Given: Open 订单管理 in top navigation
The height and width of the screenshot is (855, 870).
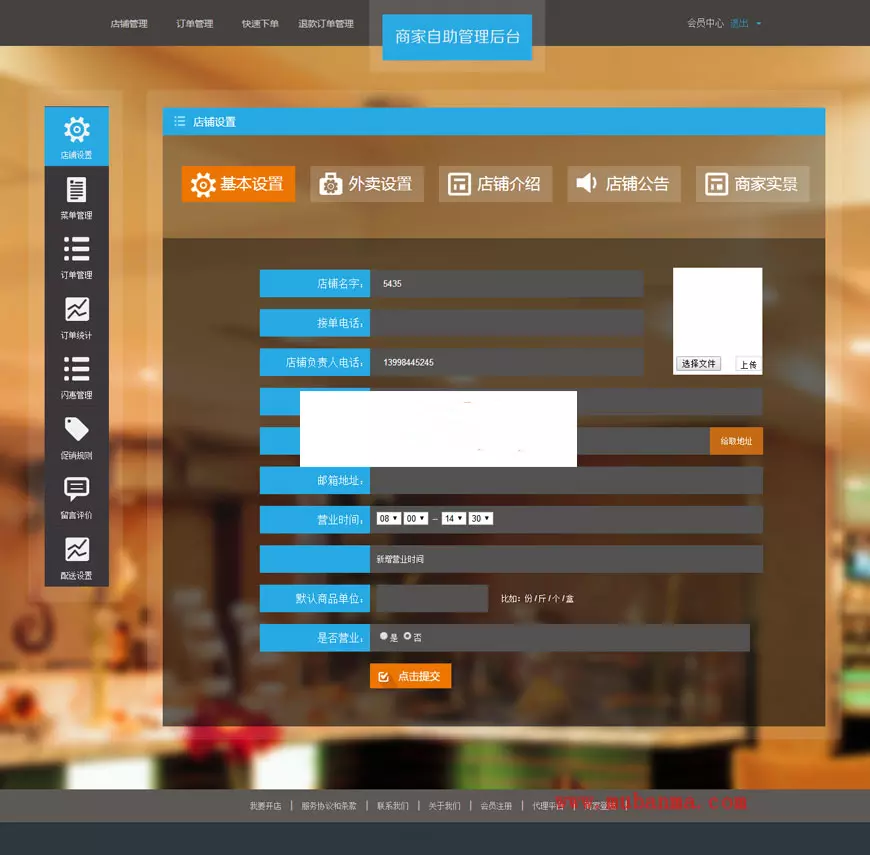Looking at the screenshot, I should click(194, 24).
